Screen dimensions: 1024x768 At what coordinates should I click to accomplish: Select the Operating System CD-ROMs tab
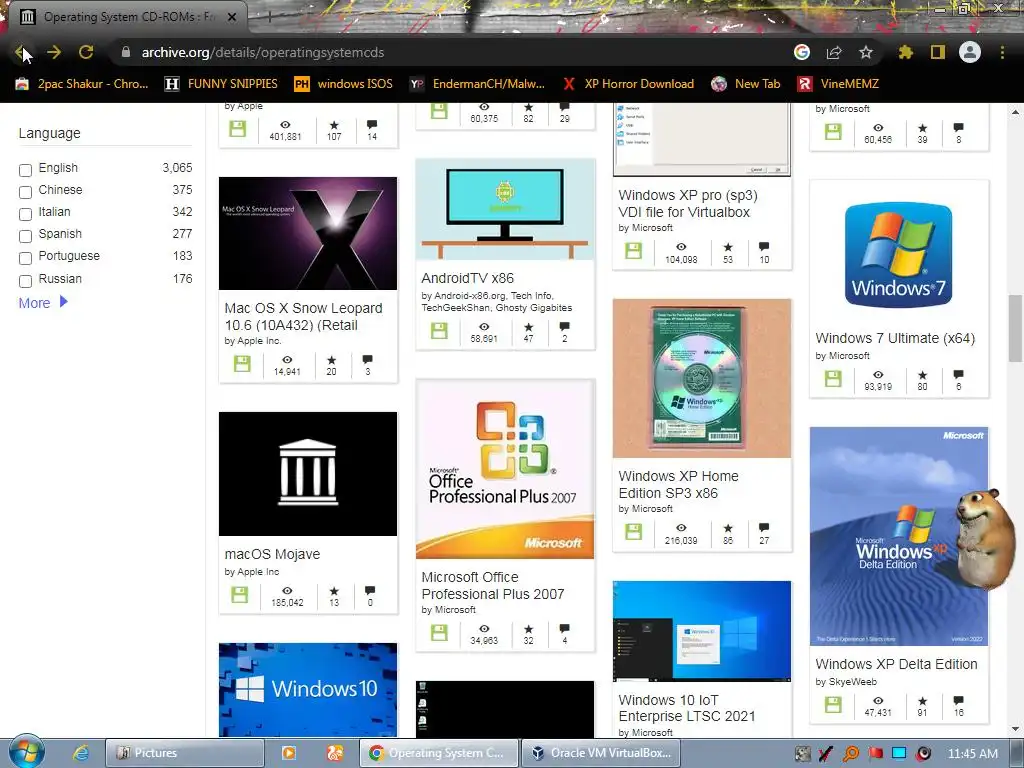pos(127,17)
